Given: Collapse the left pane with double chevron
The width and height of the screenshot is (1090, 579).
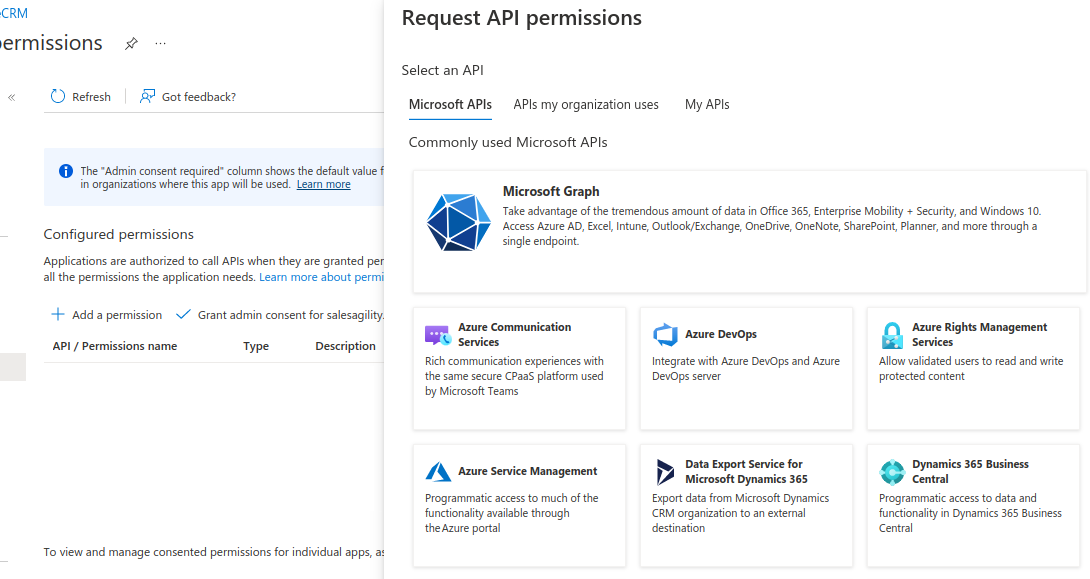Looking at the screenshot, I should tap(11, 96).
